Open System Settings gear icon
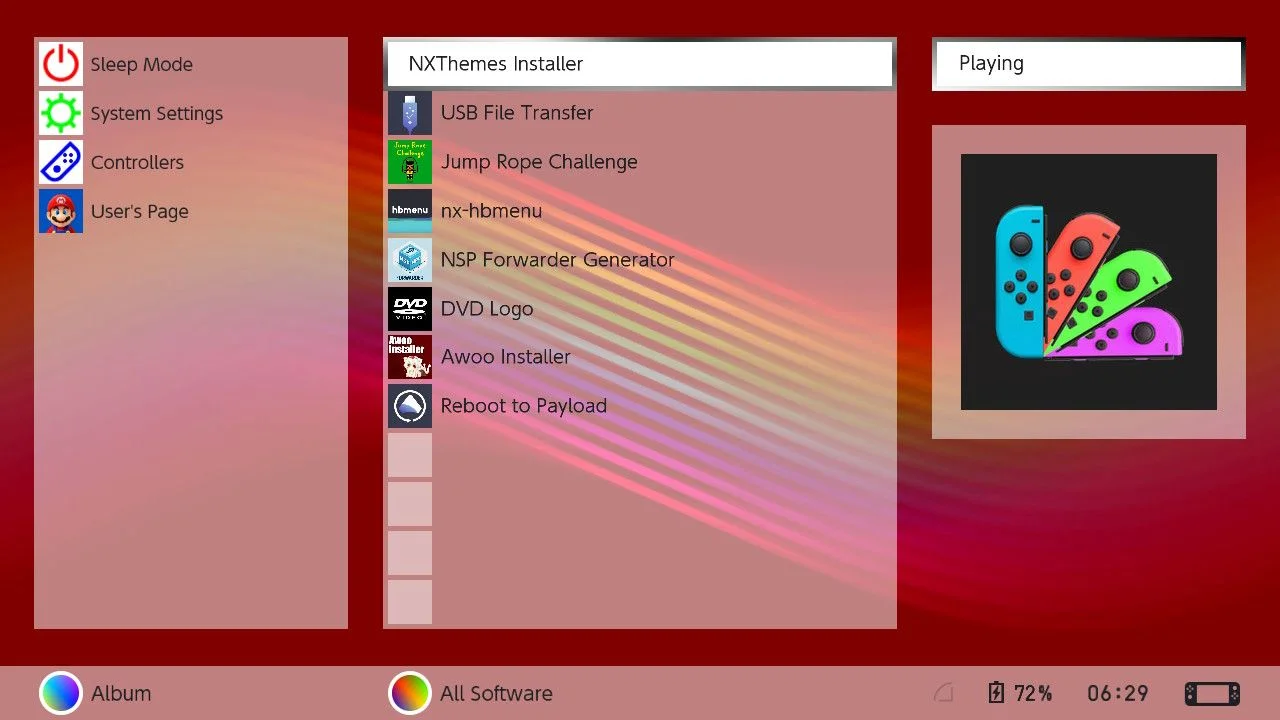 [x=61, y=113]
